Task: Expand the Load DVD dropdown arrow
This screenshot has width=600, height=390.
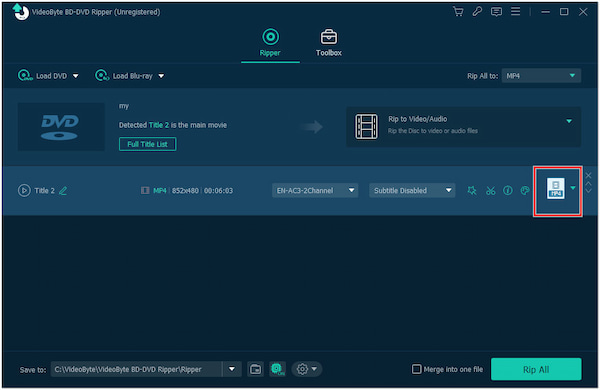Action: click(76, 76)
